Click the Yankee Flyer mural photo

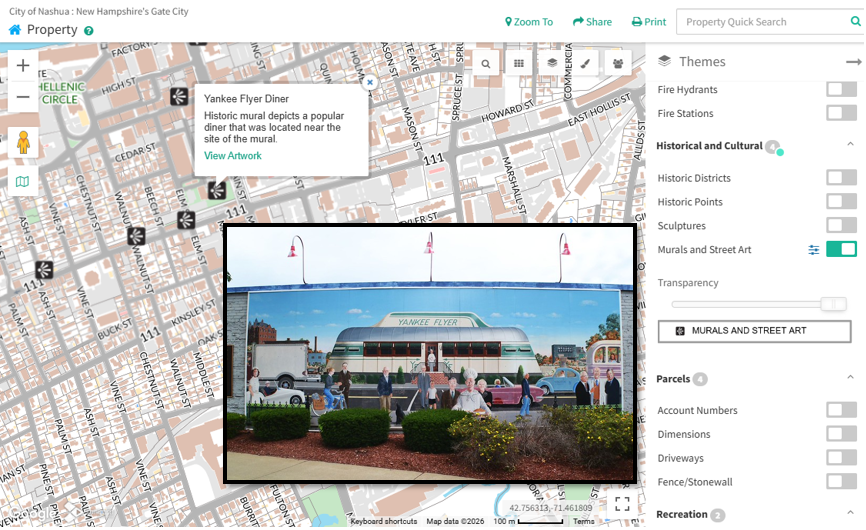coord(430,353)
